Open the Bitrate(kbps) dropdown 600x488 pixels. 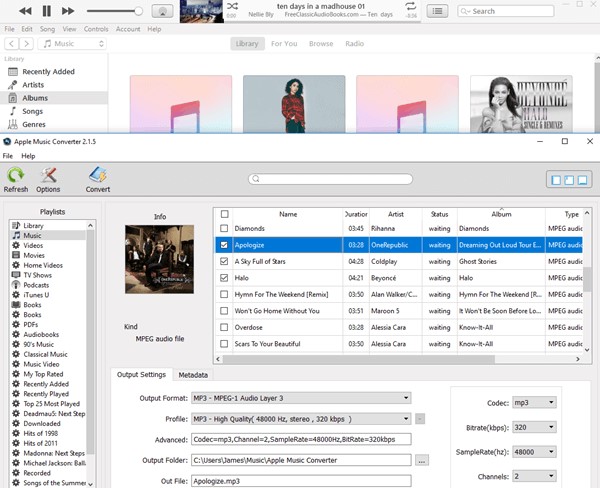534,427
